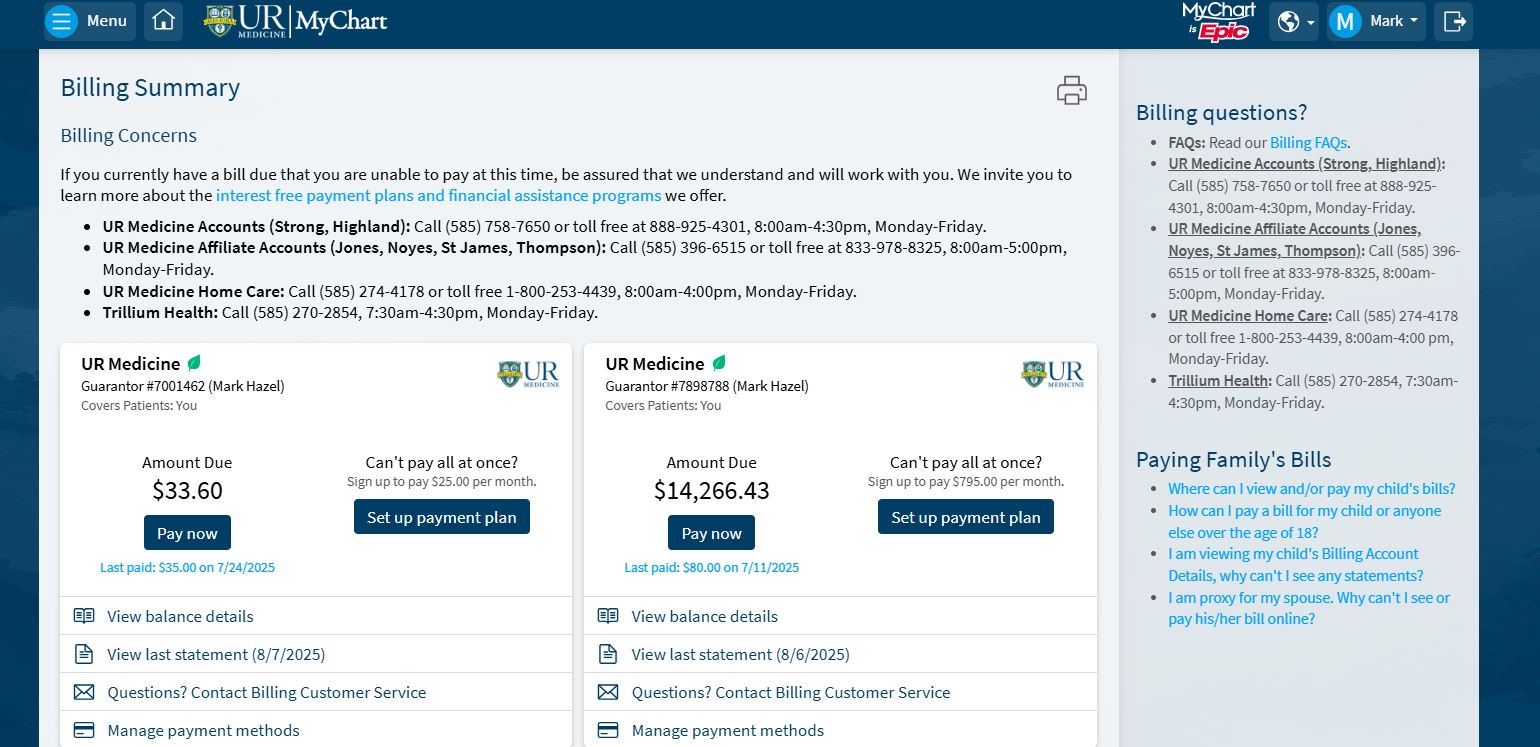Open the main Menu button
The image size is (1540, 747).
pyautogui.click(x=89, y=21)
